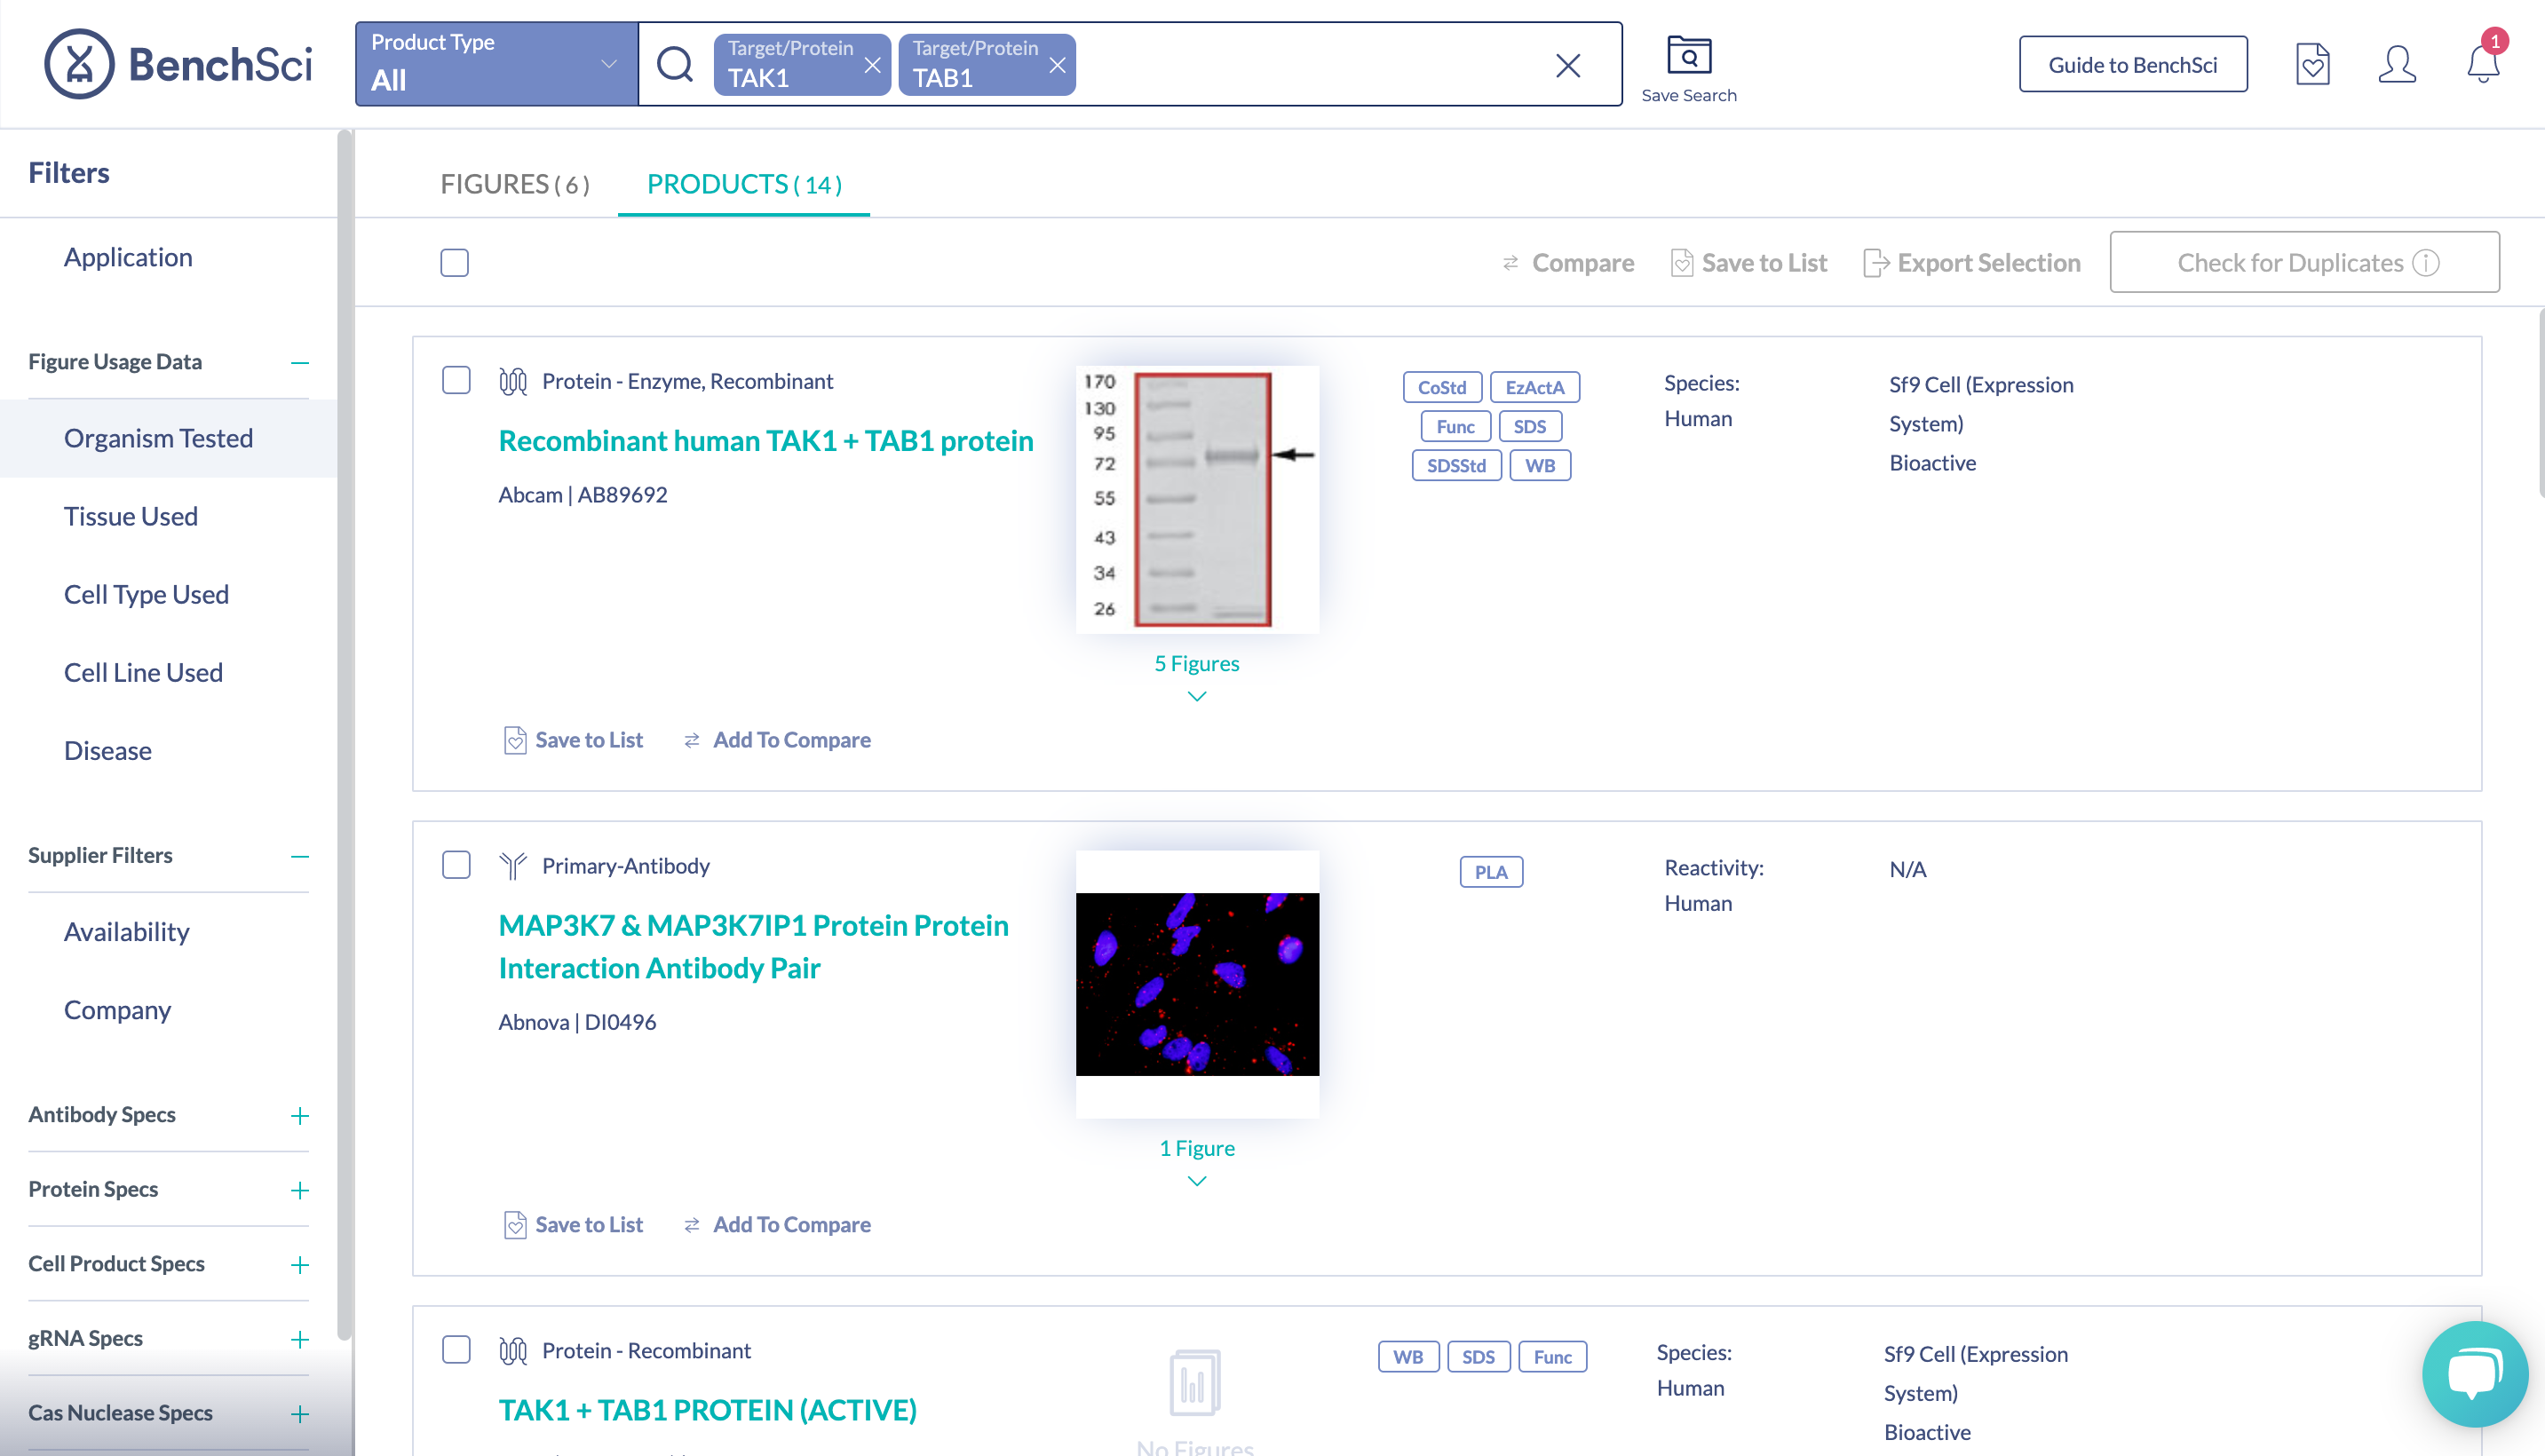2545x1456 pixels.
Task: Toggle the select-all products checkbox
Action: pos(454,263)
